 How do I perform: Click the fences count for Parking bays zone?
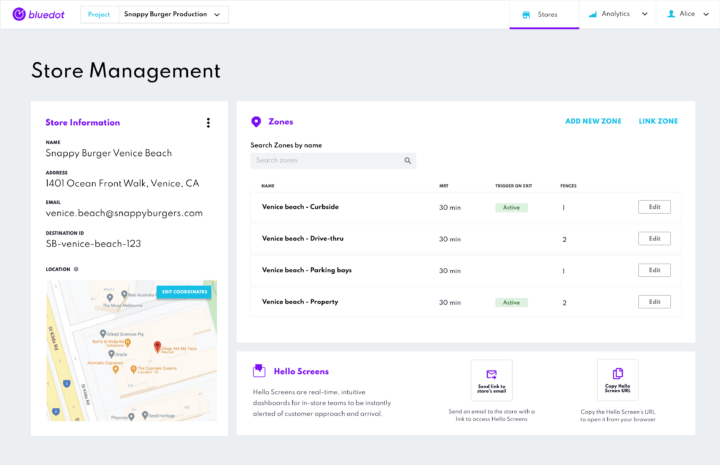[563, 271]
